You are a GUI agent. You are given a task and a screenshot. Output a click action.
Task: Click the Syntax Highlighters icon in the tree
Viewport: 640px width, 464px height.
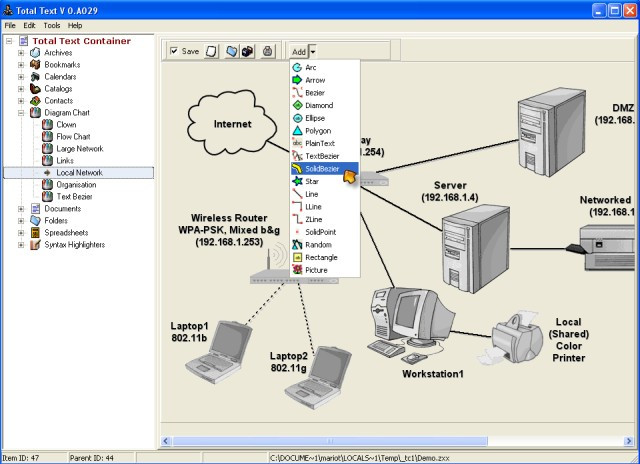point(35,245)
